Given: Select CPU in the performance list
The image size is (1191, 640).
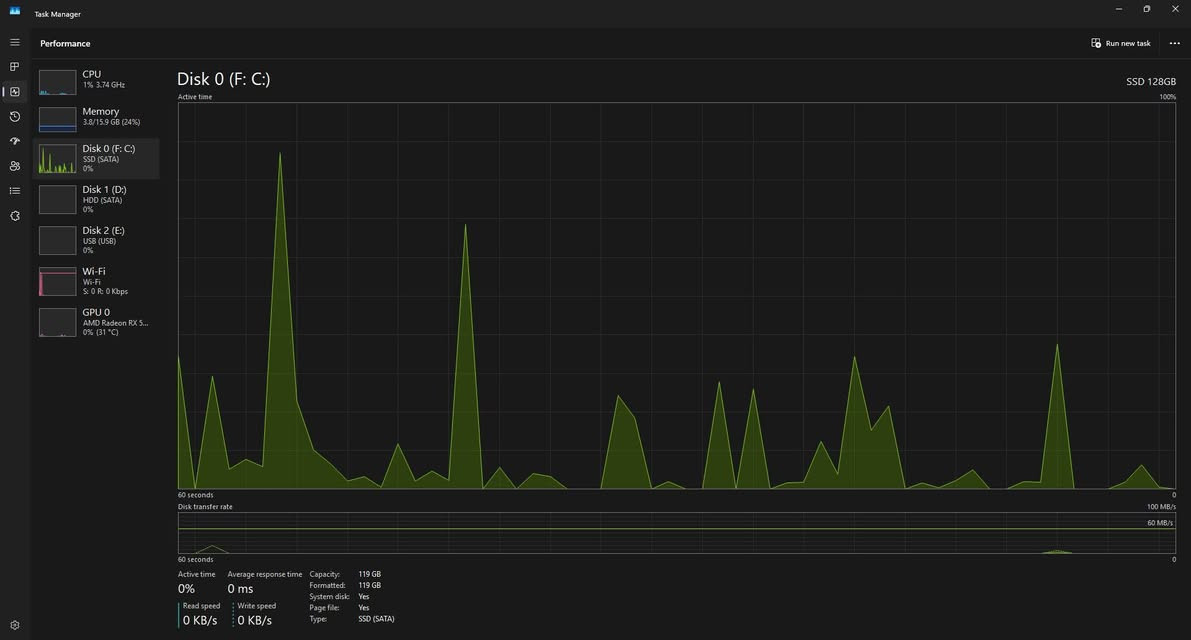Looking at the screenshot, I should tap(97, 80).
